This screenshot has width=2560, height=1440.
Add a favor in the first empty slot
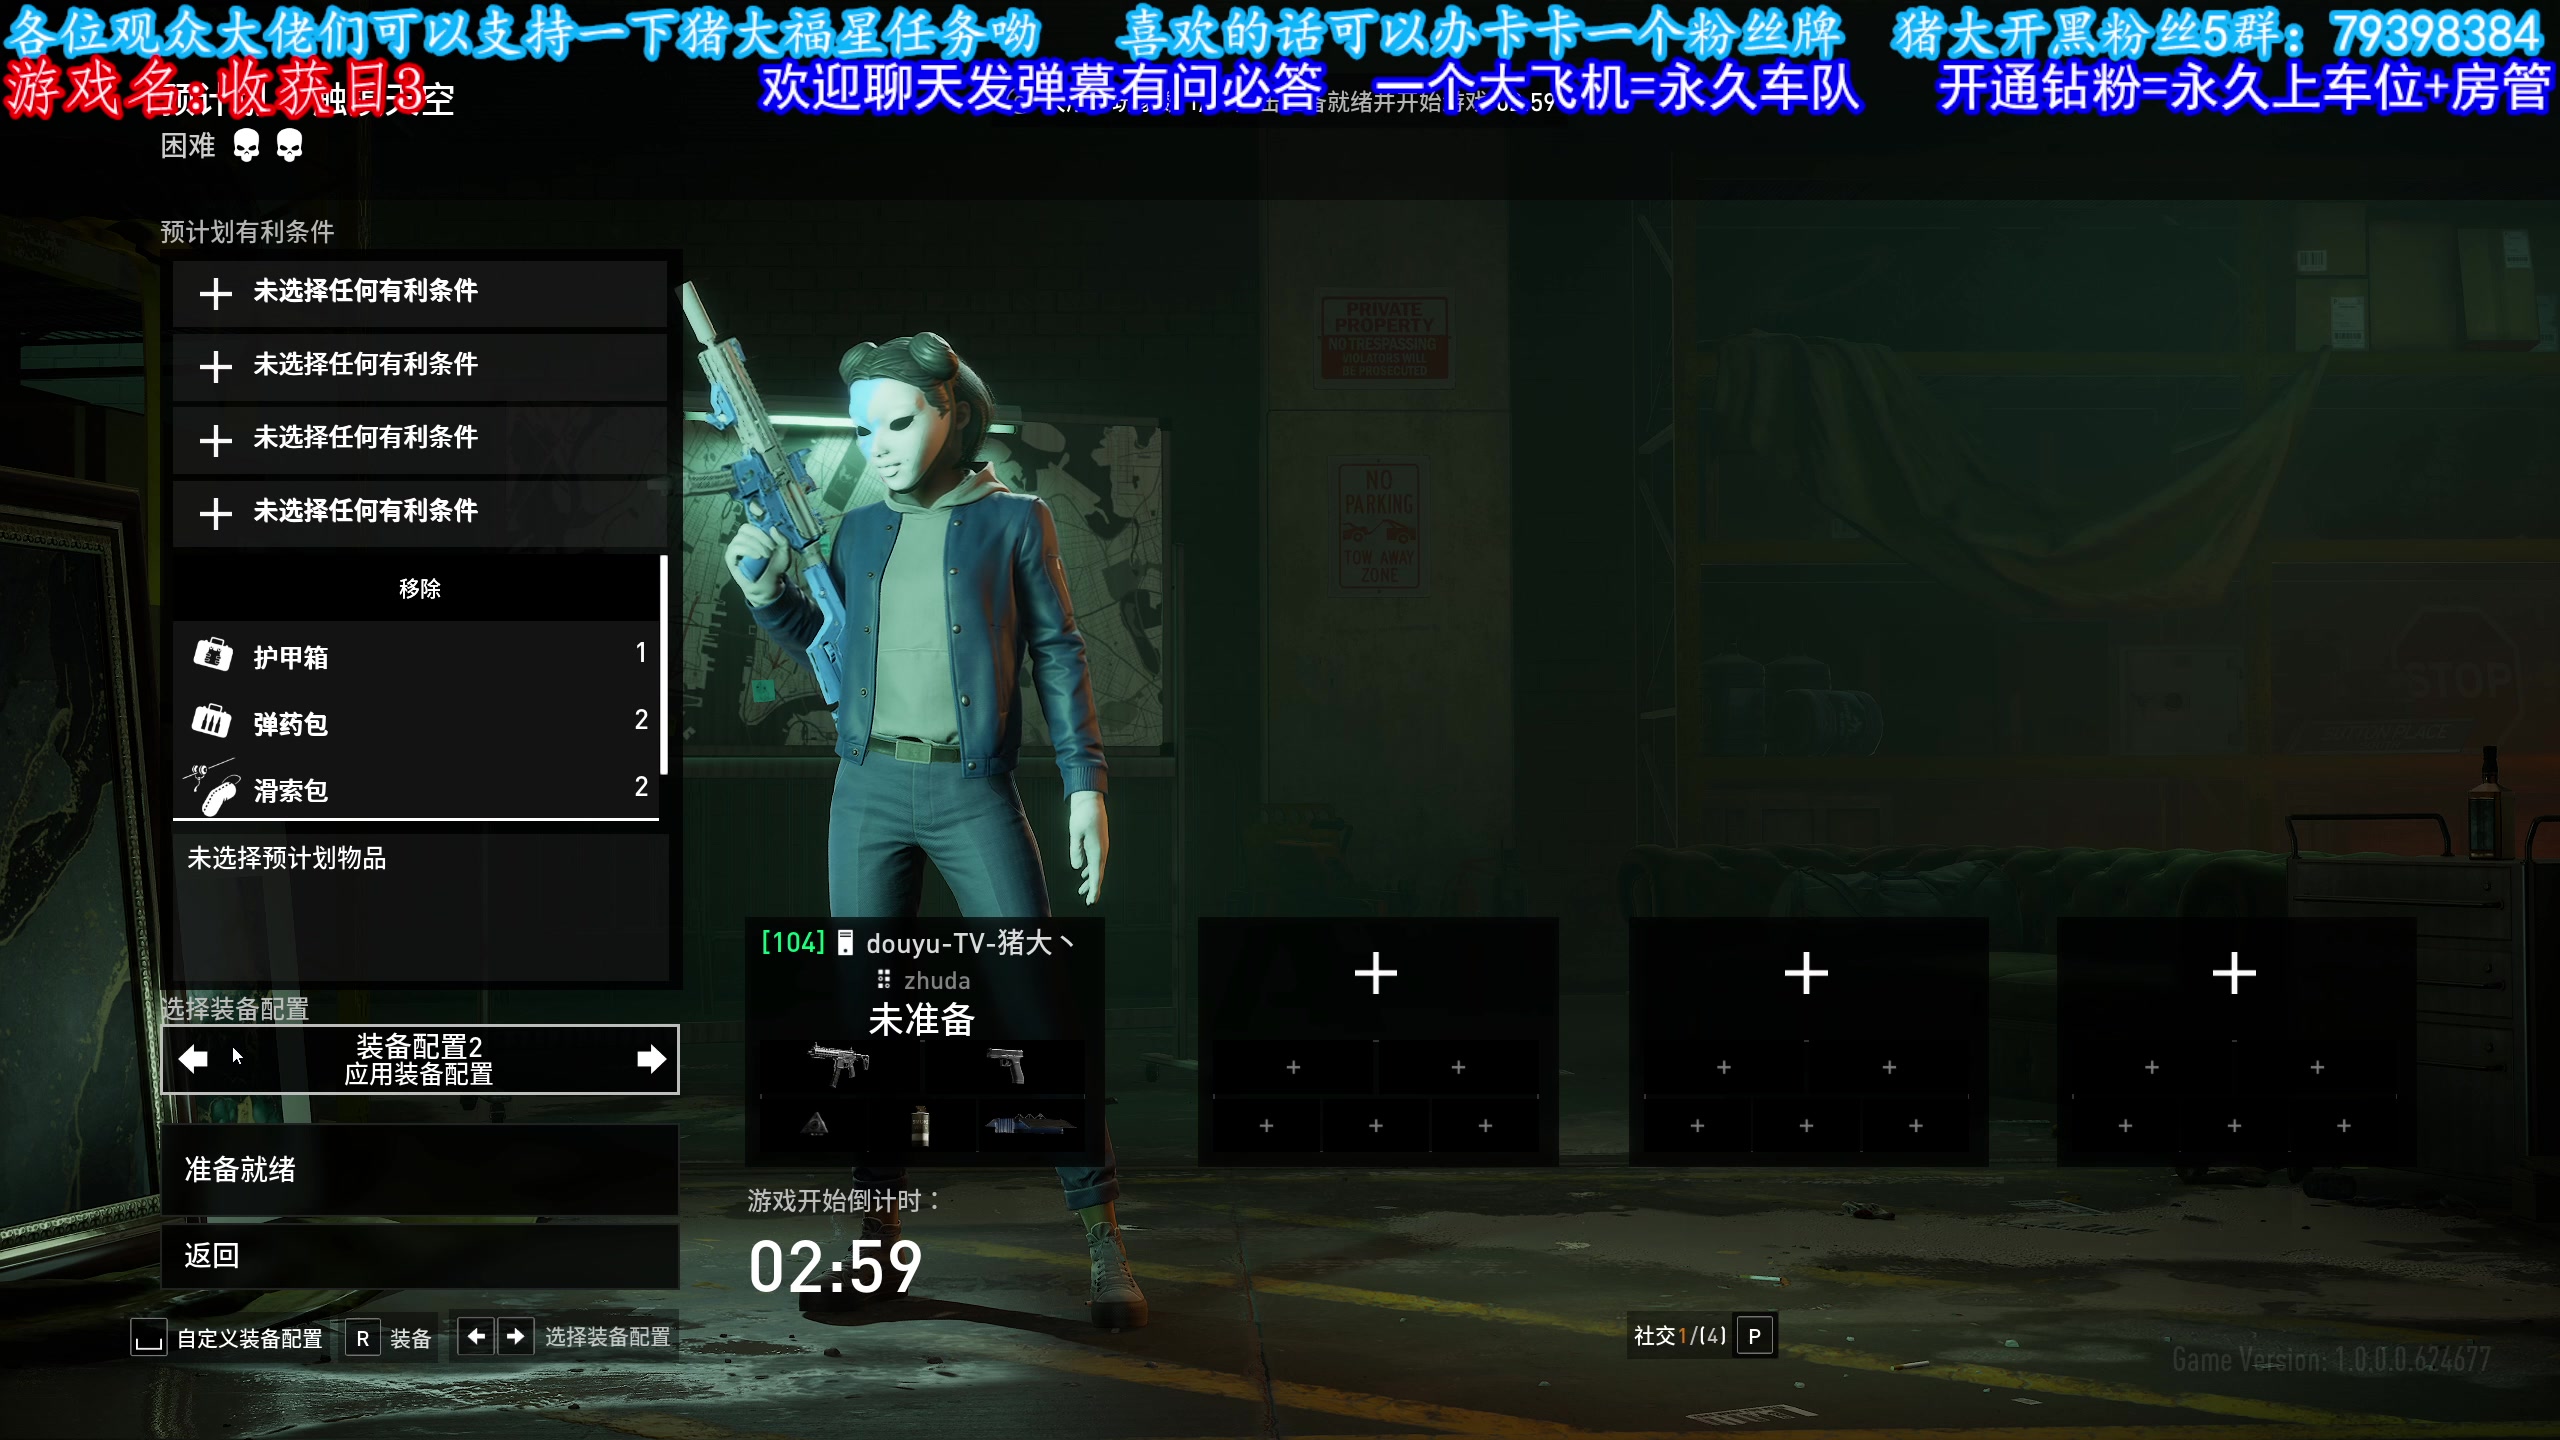419,293
